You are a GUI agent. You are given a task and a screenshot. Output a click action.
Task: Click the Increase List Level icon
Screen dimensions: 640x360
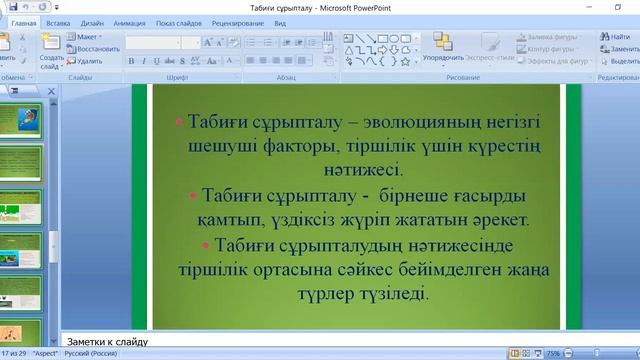coord(299,42)
